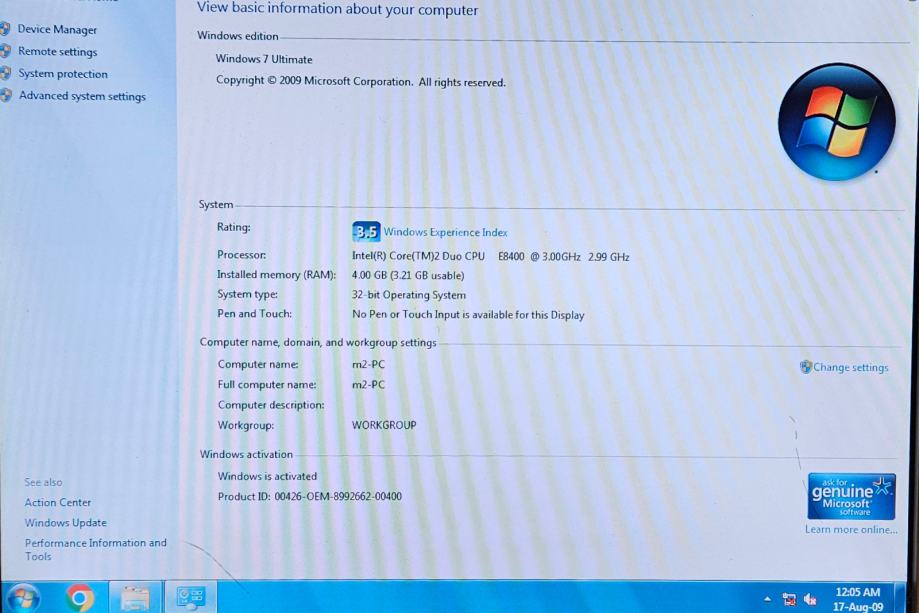Open the Learn more online link
Viewport: 919px width, 613px height.
tap(851, 530)
